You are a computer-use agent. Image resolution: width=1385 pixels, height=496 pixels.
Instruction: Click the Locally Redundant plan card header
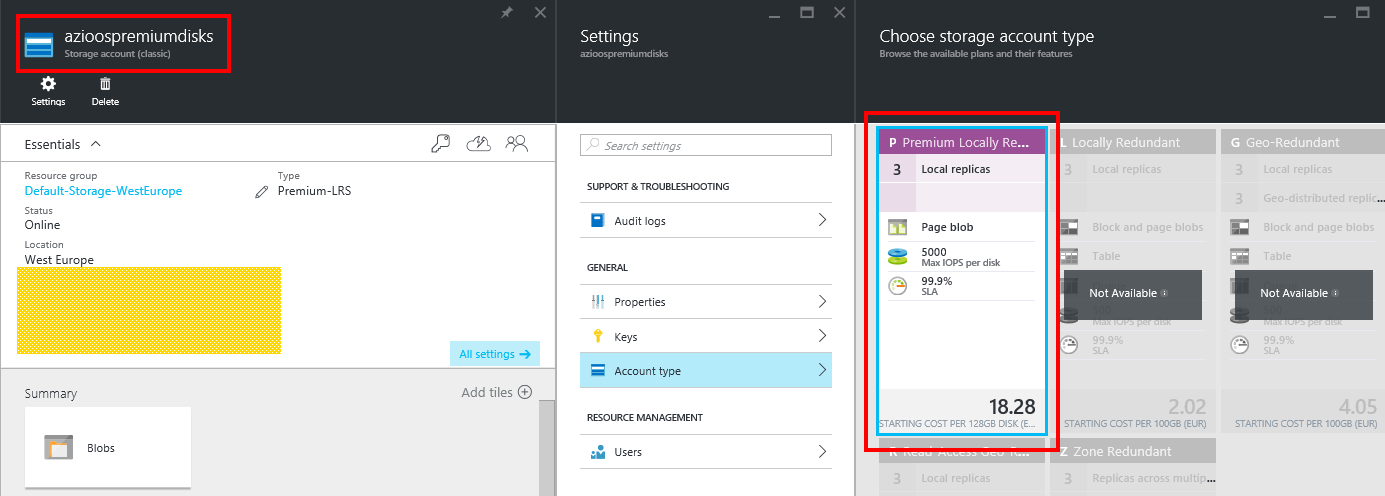(x=1132, y=143)
